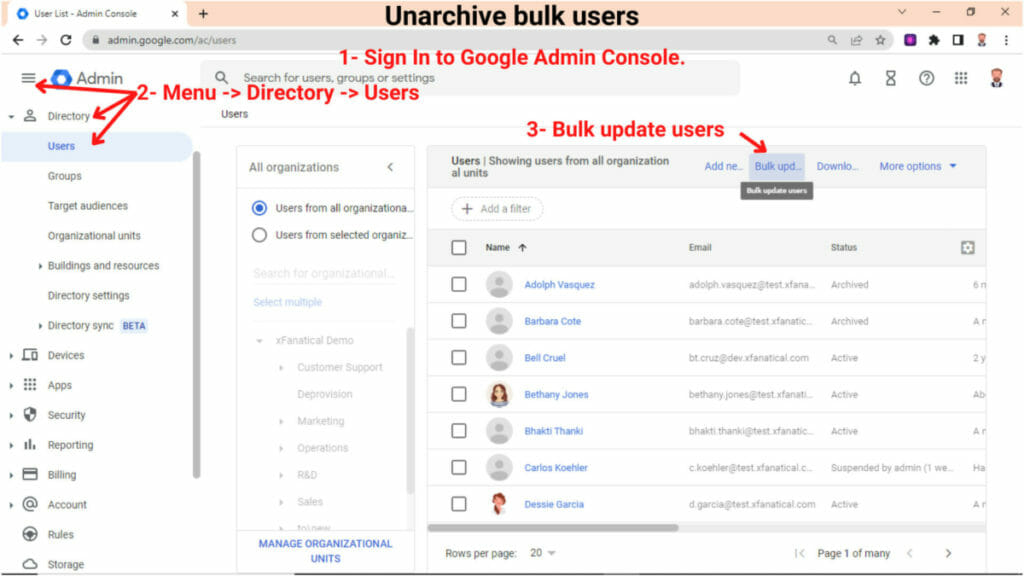The width and height of the screenshot is (1024, 576).
Task: Open the notifications bell icon
Action: pyautogui.click(x=855, y=77)
